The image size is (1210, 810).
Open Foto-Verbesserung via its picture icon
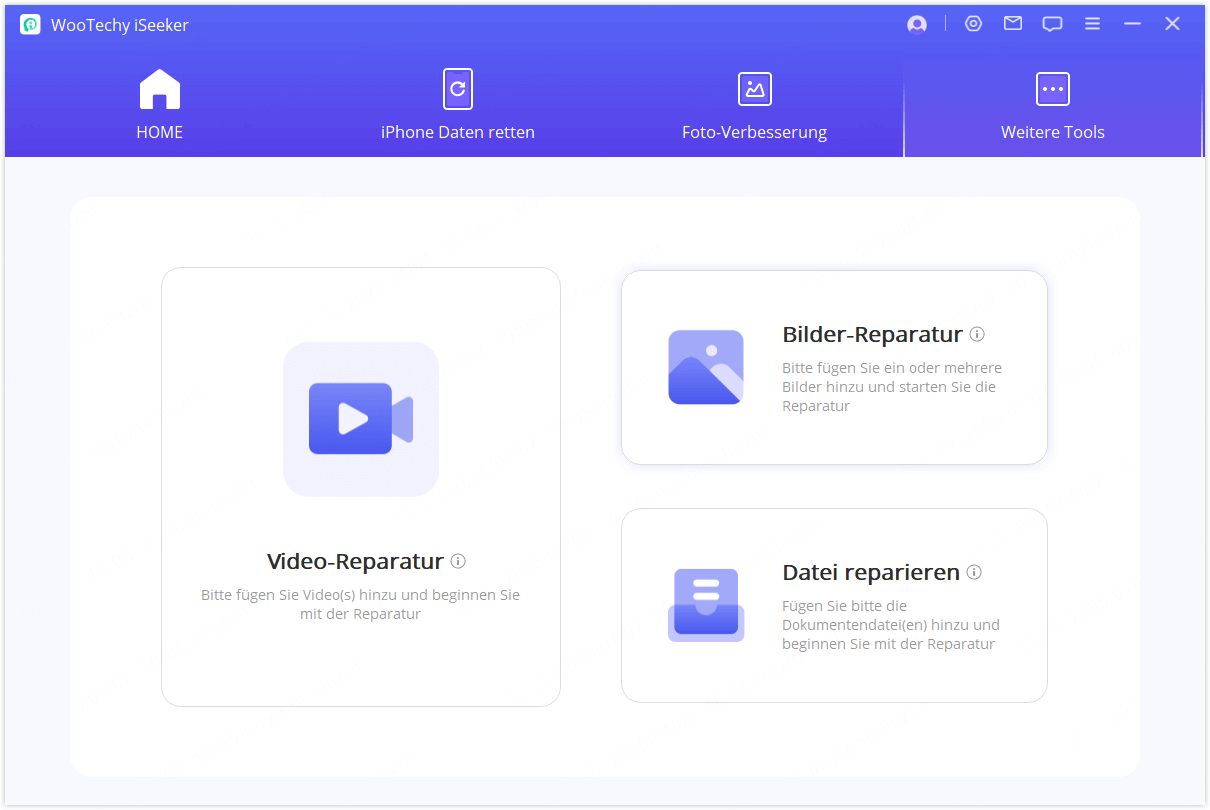pyautogui.click(x=754, y=89)
